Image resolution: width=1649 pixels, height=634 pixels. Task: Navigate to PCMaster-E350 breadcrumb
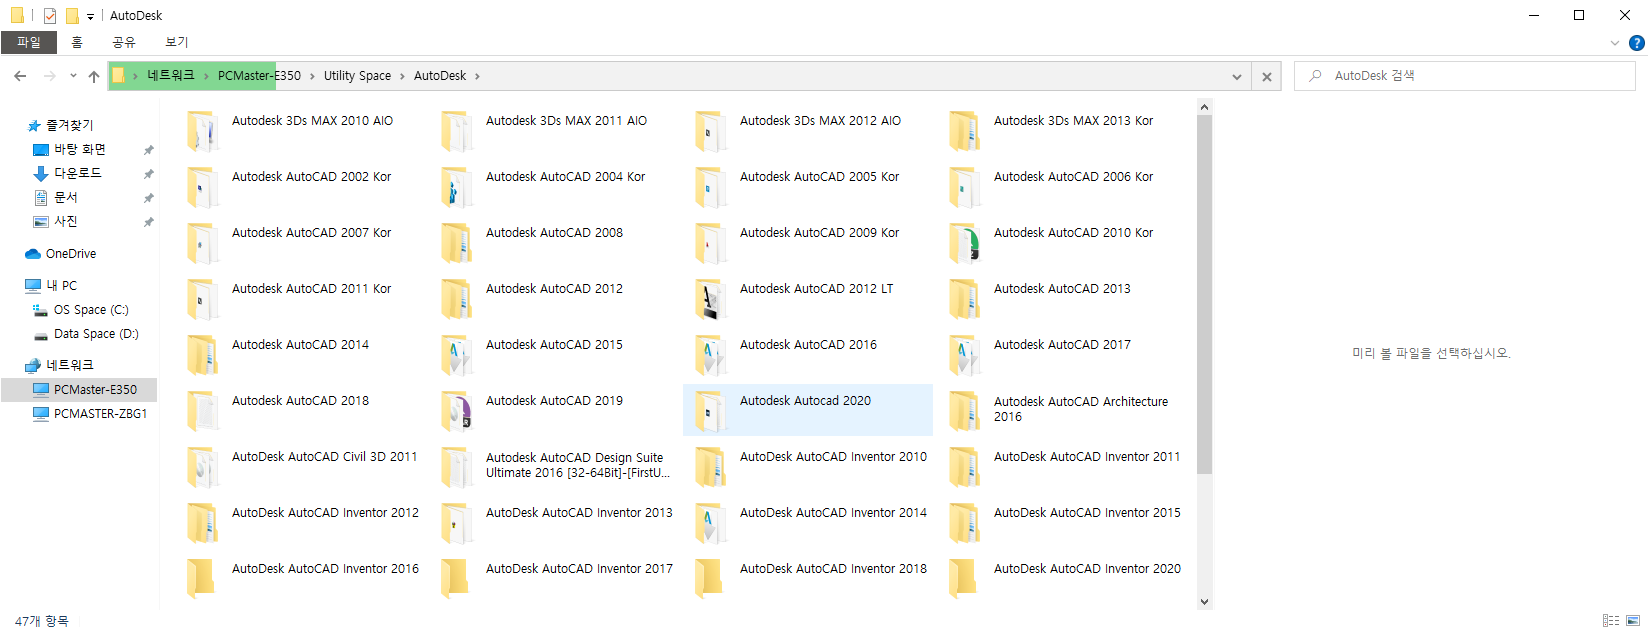[259, 76]
